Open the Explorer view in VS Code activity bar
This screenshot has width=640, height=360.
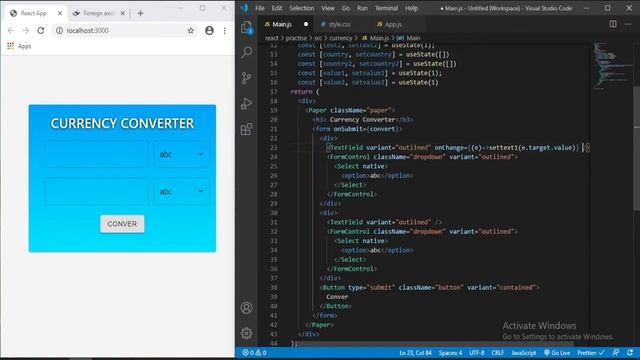coord(247,27)
